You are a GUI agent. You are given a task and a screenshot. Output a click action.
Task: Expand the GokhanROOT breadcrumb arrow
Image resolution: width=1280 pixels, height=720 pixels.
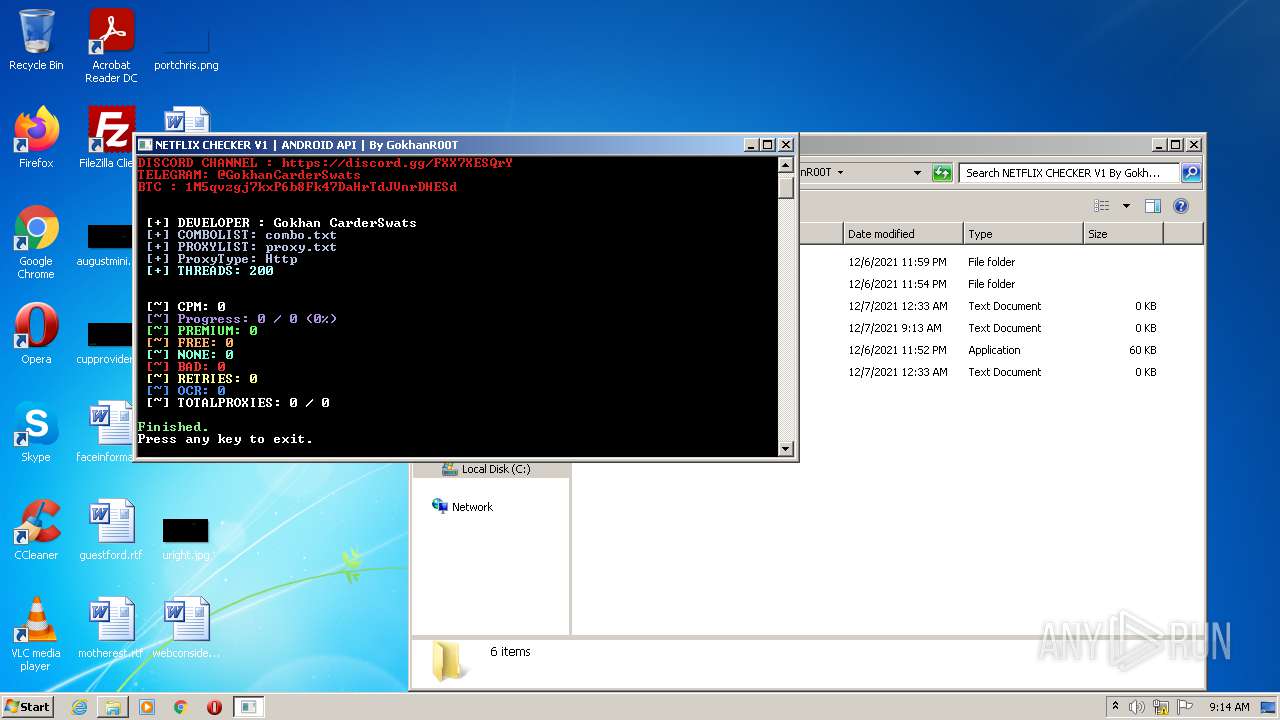point(841,173)
